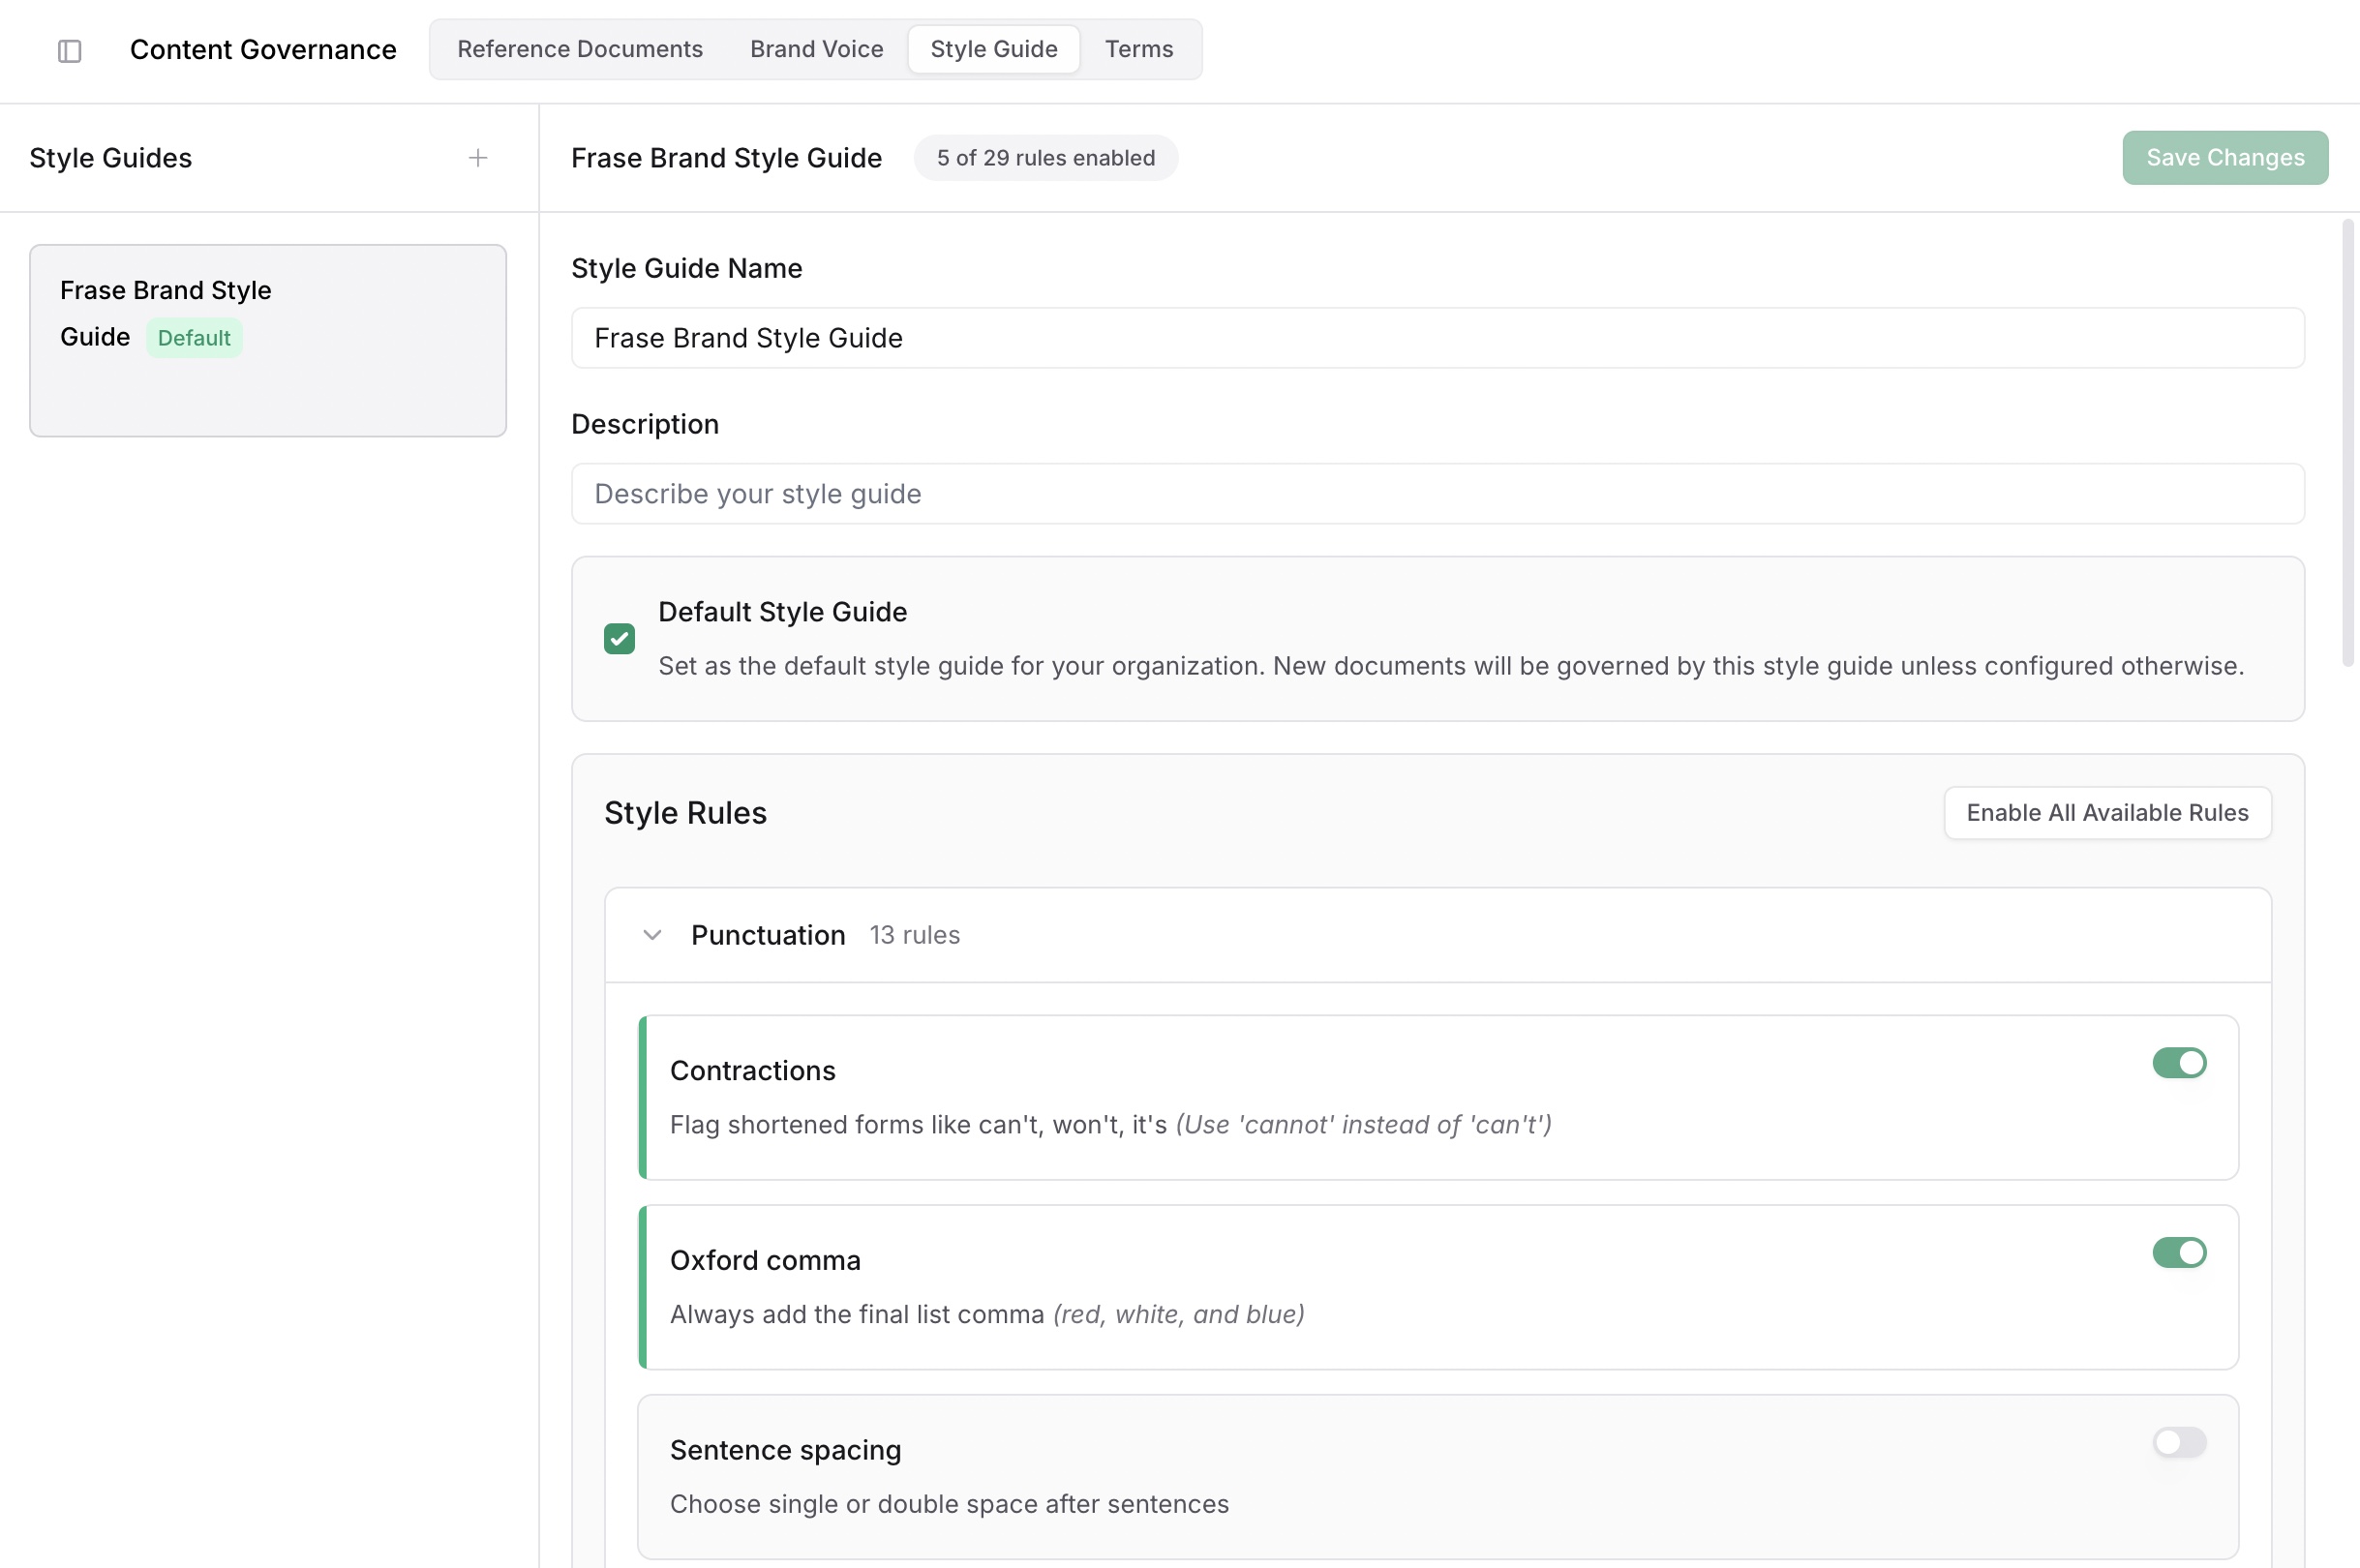2360x1568 pixels.
Task: Enable the Sentence spacing toggle
Action: click(2179, 1442)
